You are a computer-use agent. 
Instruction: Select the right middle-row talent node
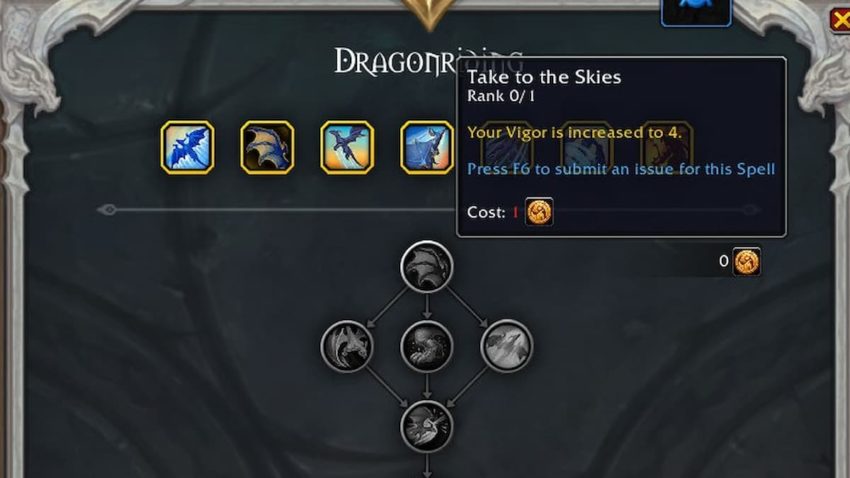[x=506, y=346]
